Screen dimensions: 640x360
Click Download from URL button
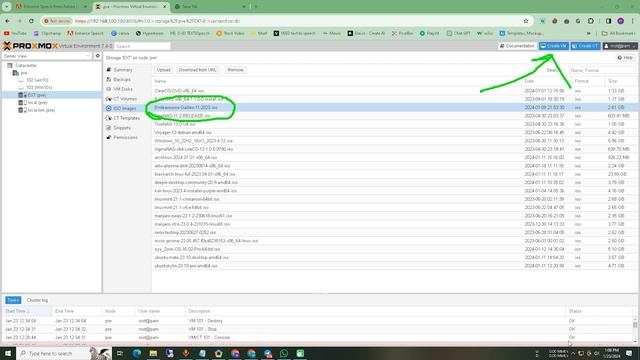[x=198, y=70]
